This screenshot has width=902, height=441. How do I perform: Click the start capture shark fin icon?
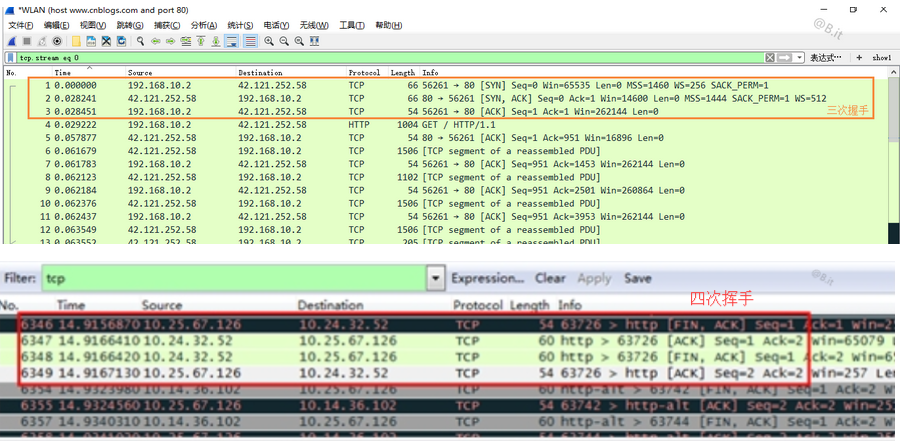[10, 41]
